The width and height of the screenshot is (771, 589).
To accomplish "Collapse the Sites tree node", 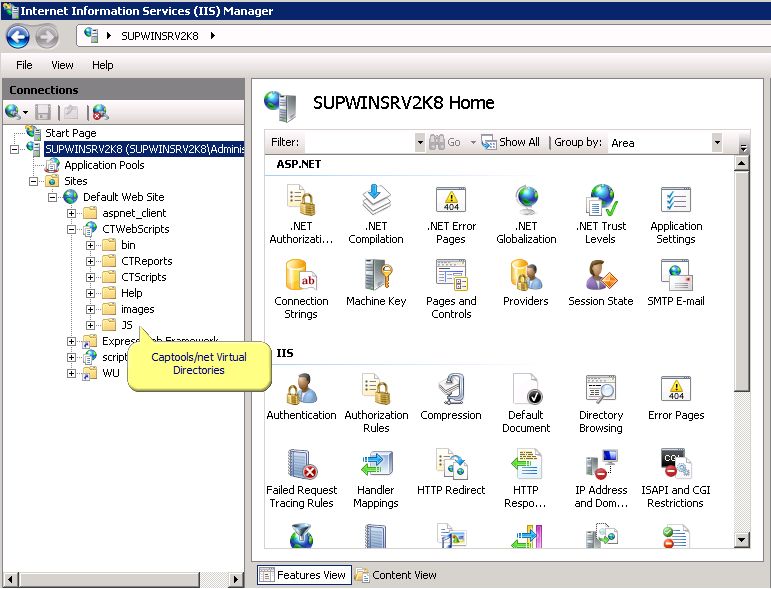I will [33, 181].
